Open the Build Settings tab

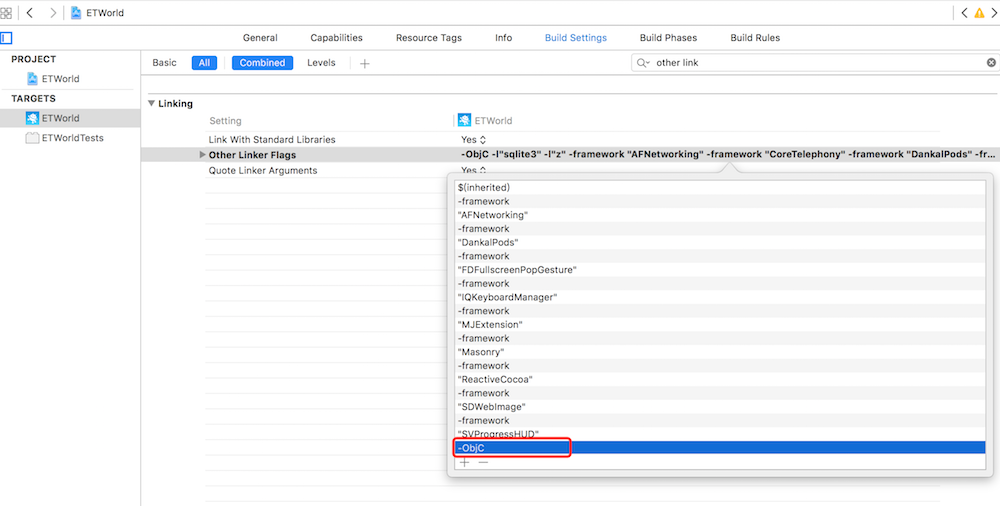[576, 38]
